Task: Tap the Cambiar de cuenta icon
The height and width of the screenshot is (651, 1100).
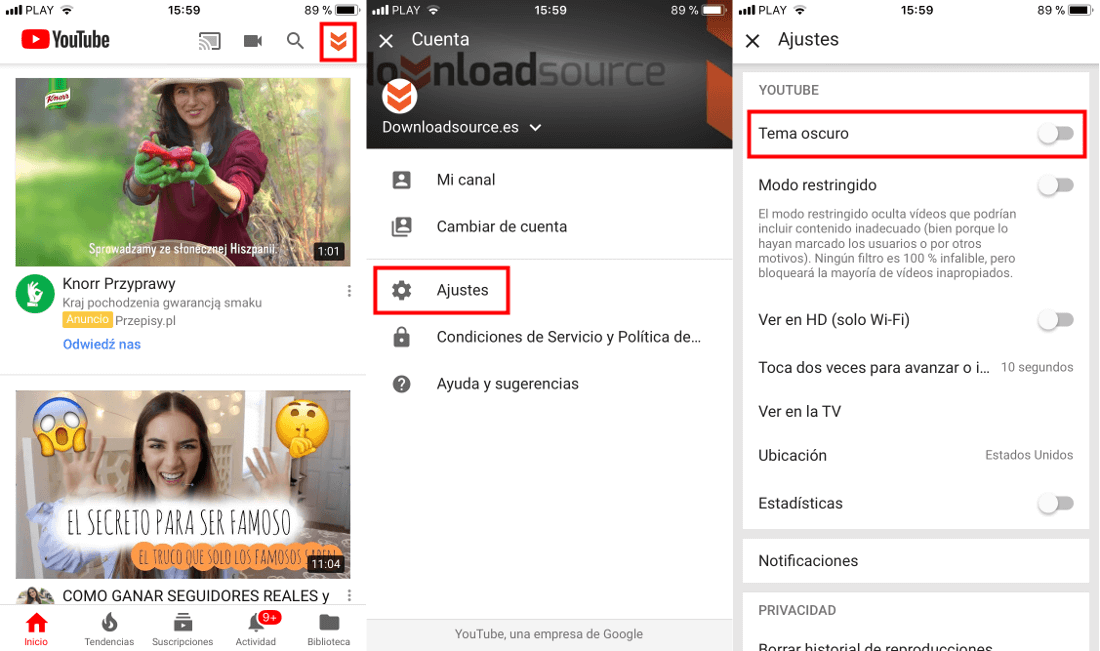Action: (401, 227)
